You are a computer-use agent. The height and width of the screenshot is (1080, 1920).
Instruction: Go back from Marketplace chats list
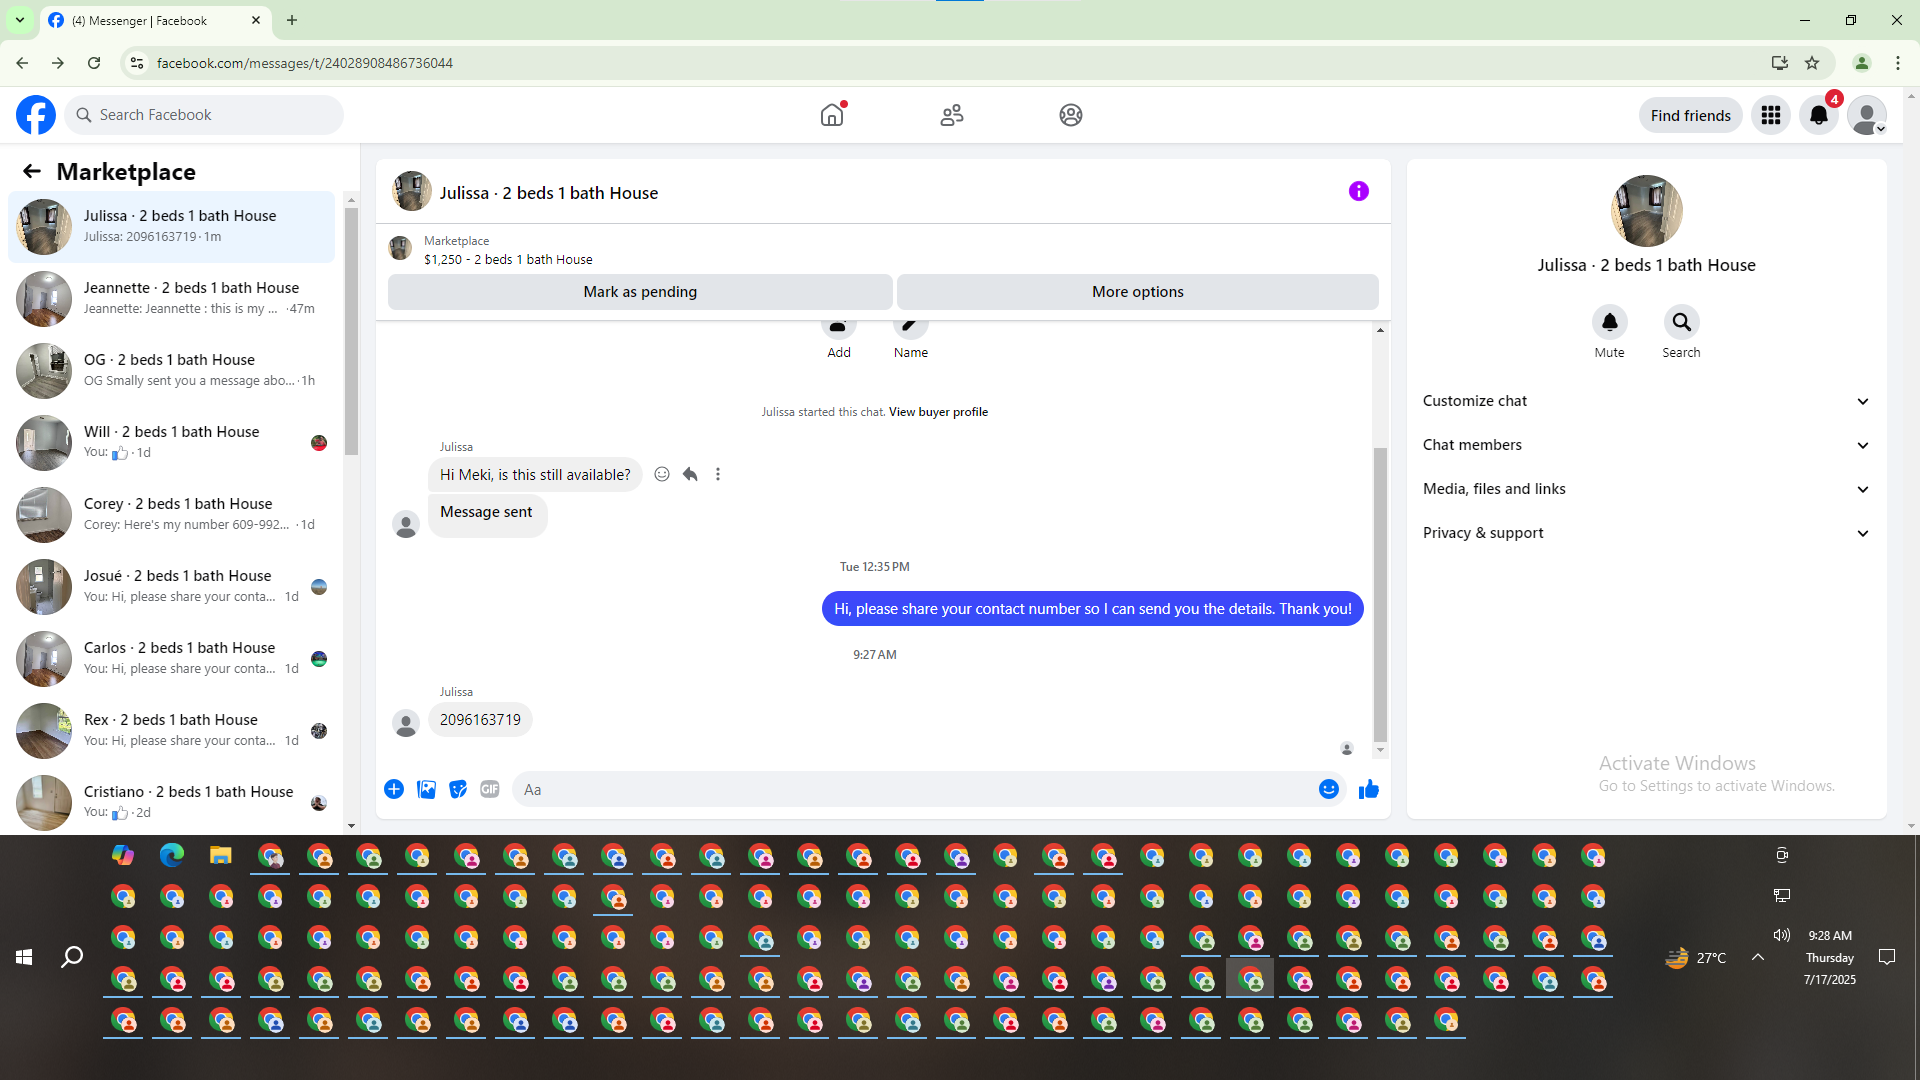coord(32,171)
